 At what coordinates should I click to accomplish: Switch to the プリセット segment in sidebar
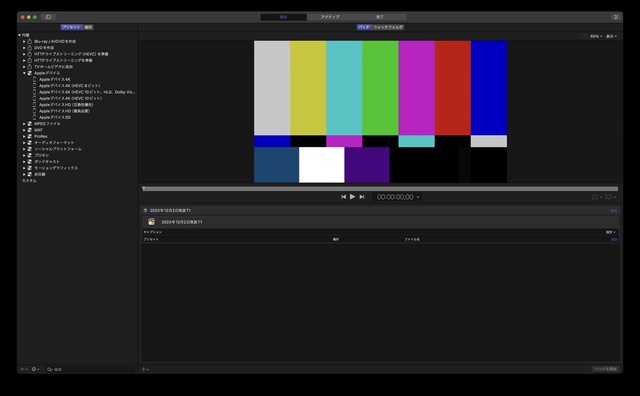[72, 27]
